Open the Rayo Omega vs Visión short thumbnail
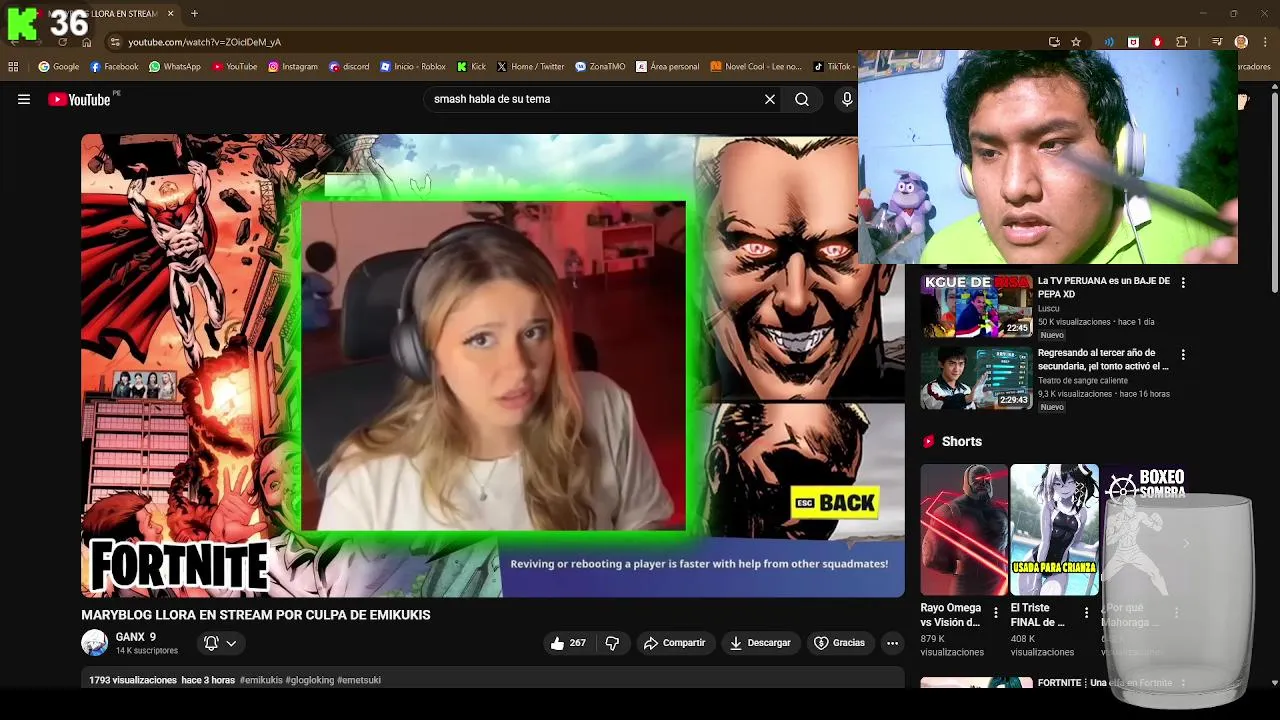Screen dimensions: 1280x720 coord(964,530)
